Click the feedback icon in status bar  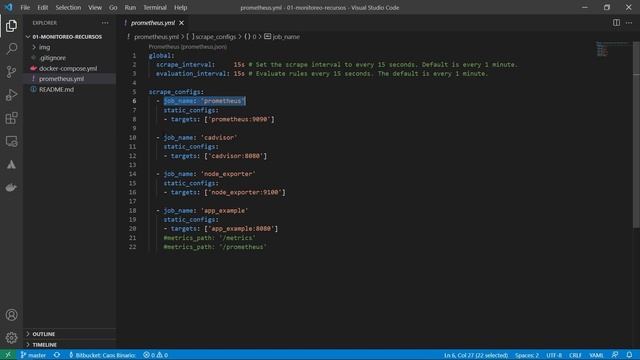click(x=615, y=355)
